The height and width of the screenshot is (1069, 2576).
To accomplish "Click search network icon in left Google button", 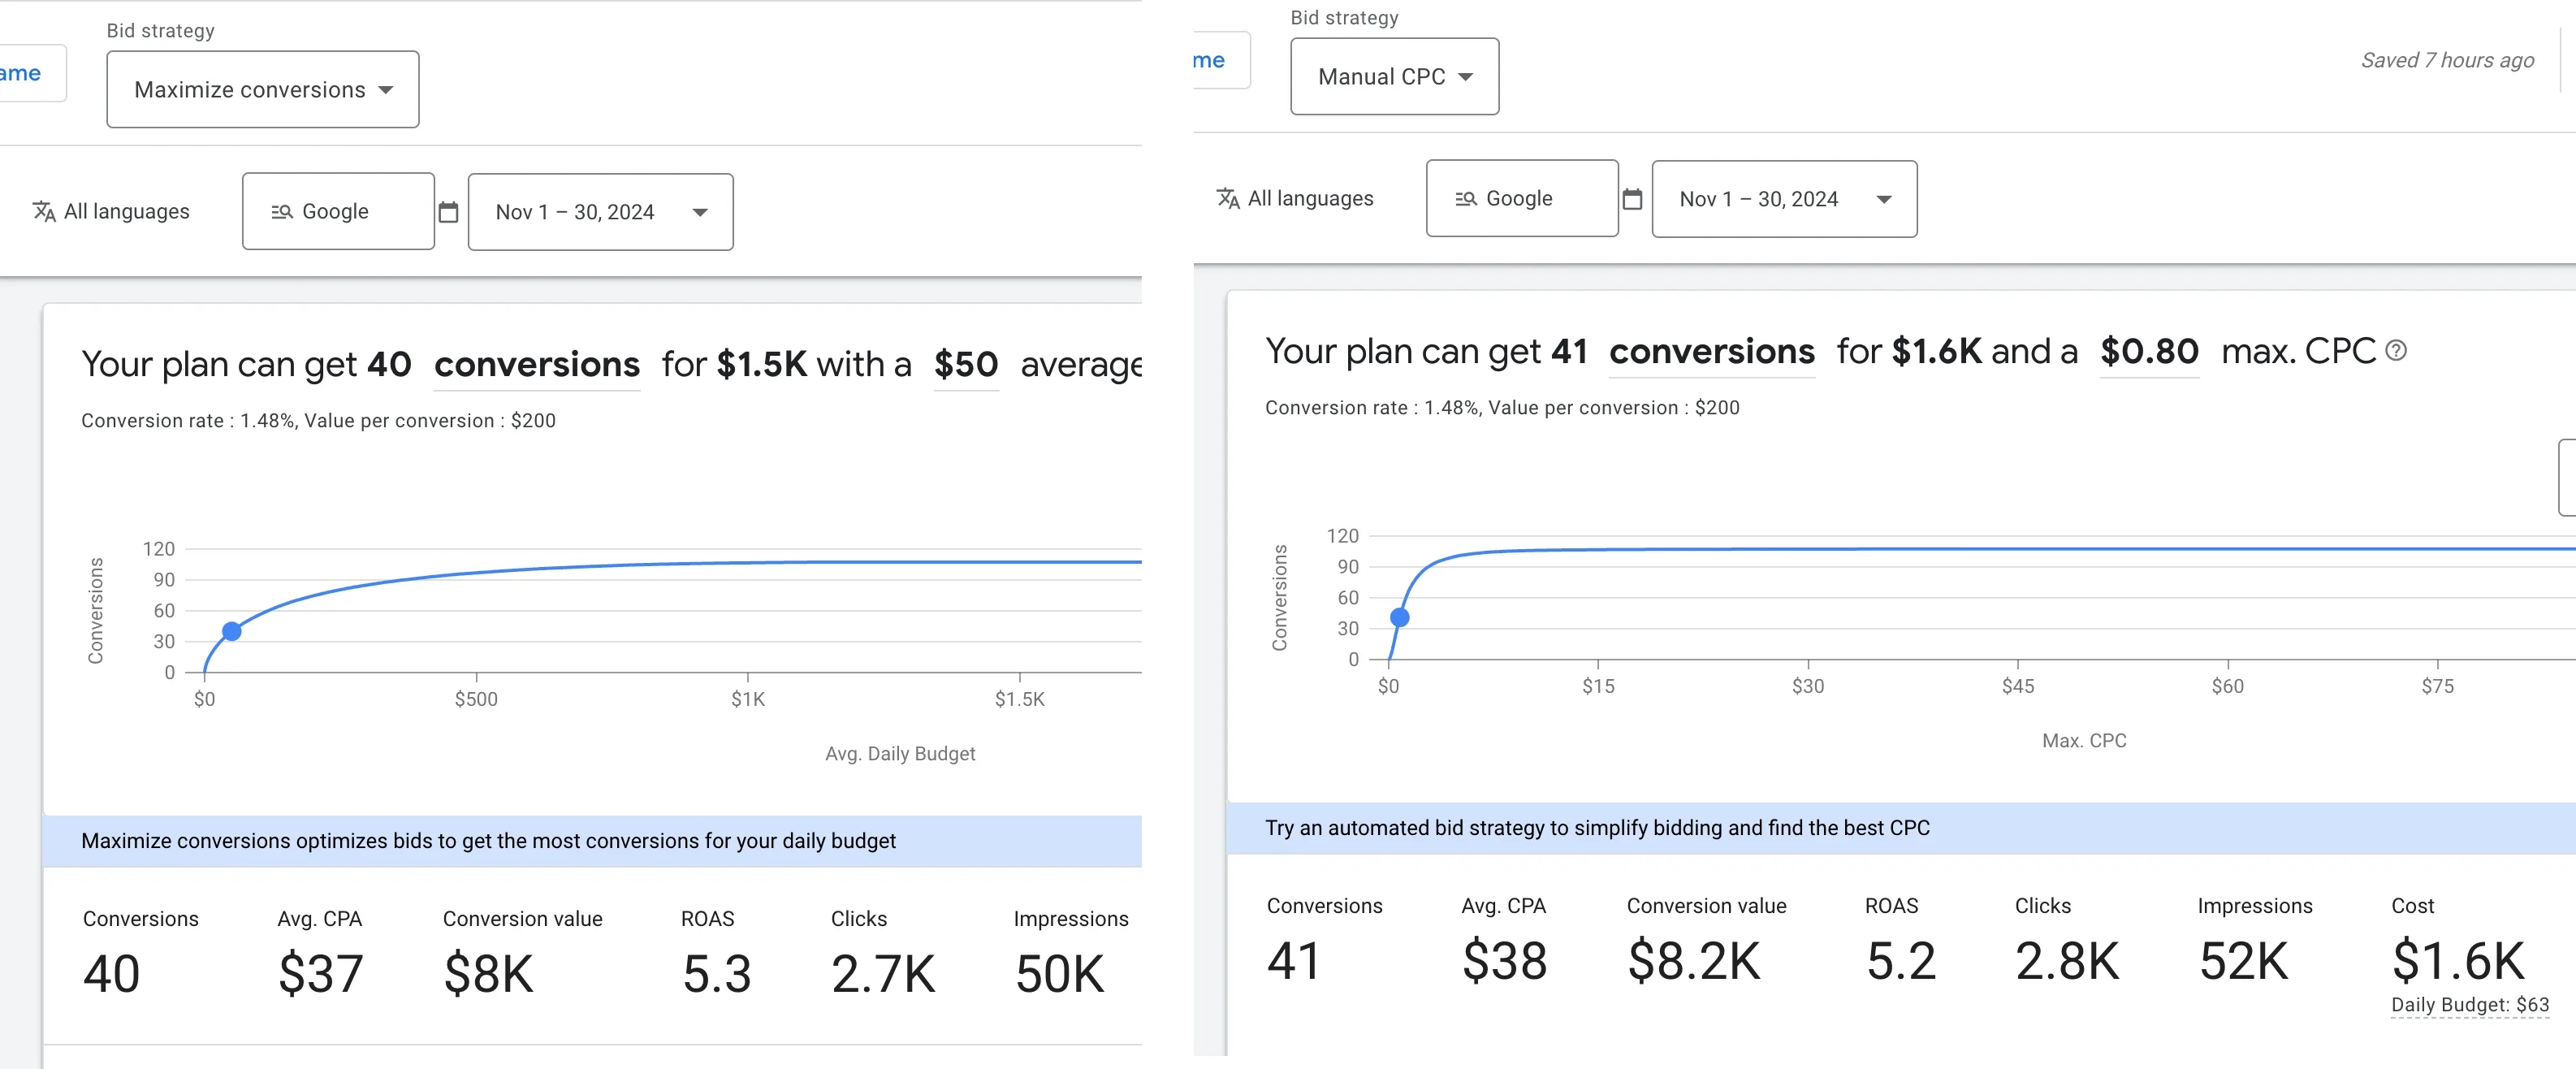I will coord(282,211).
